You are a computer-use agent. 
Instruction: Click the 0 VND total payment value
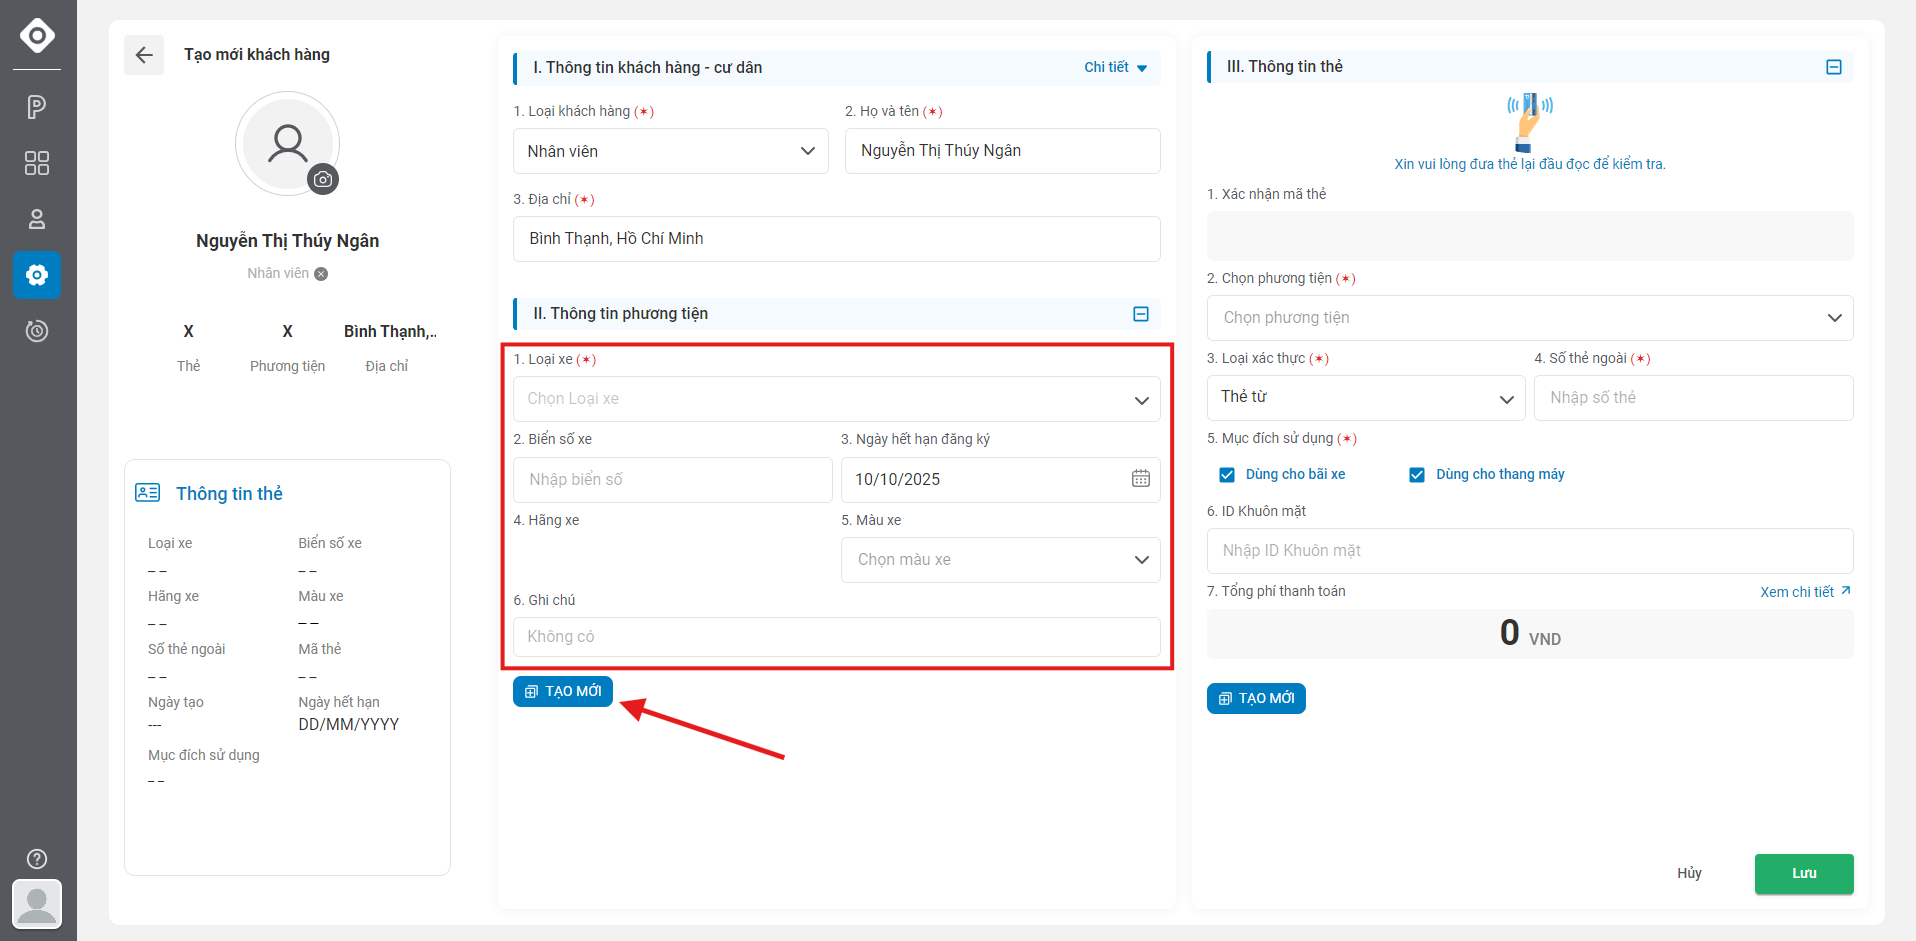point(1530,634)
